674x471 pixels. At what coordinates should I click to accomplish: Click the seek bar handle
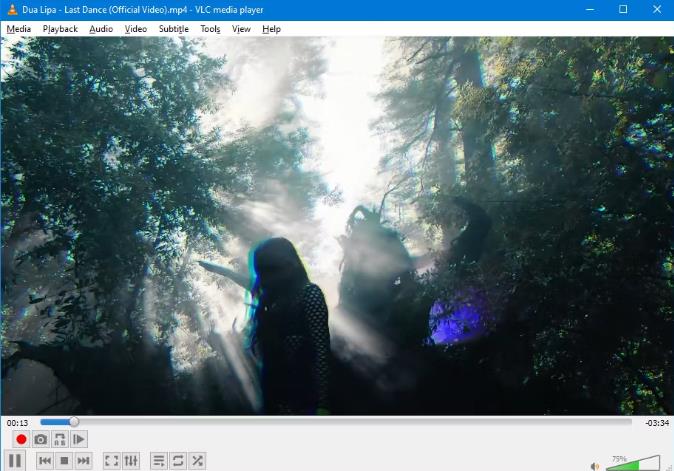pos(74,422)
